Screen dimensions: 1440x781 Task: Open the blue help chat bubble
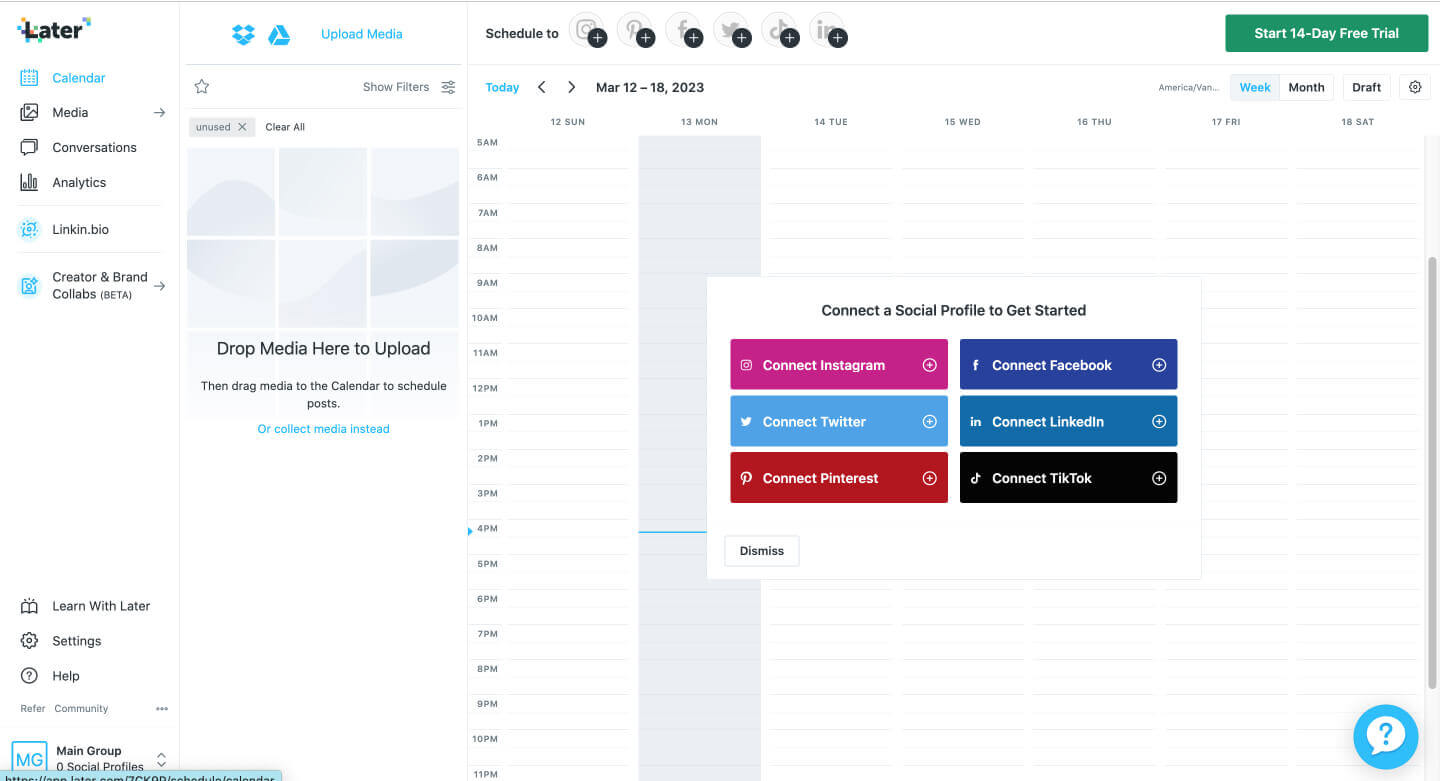(1385, 737)
